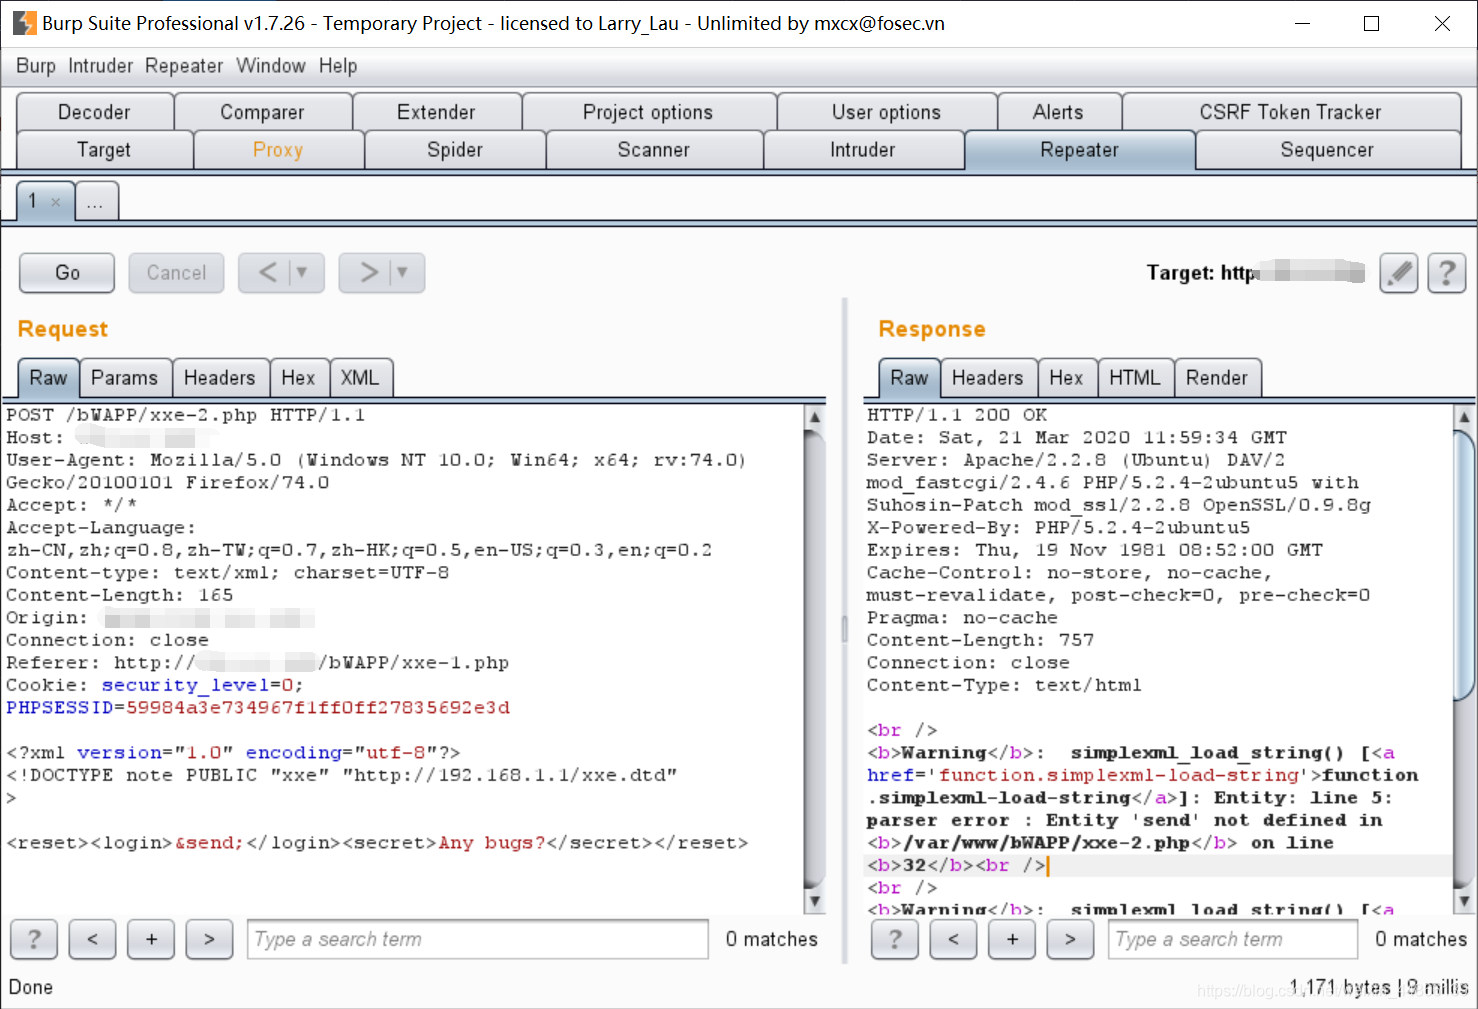Go to previous match in response search

pyautogui.click(x=953, y=939)
